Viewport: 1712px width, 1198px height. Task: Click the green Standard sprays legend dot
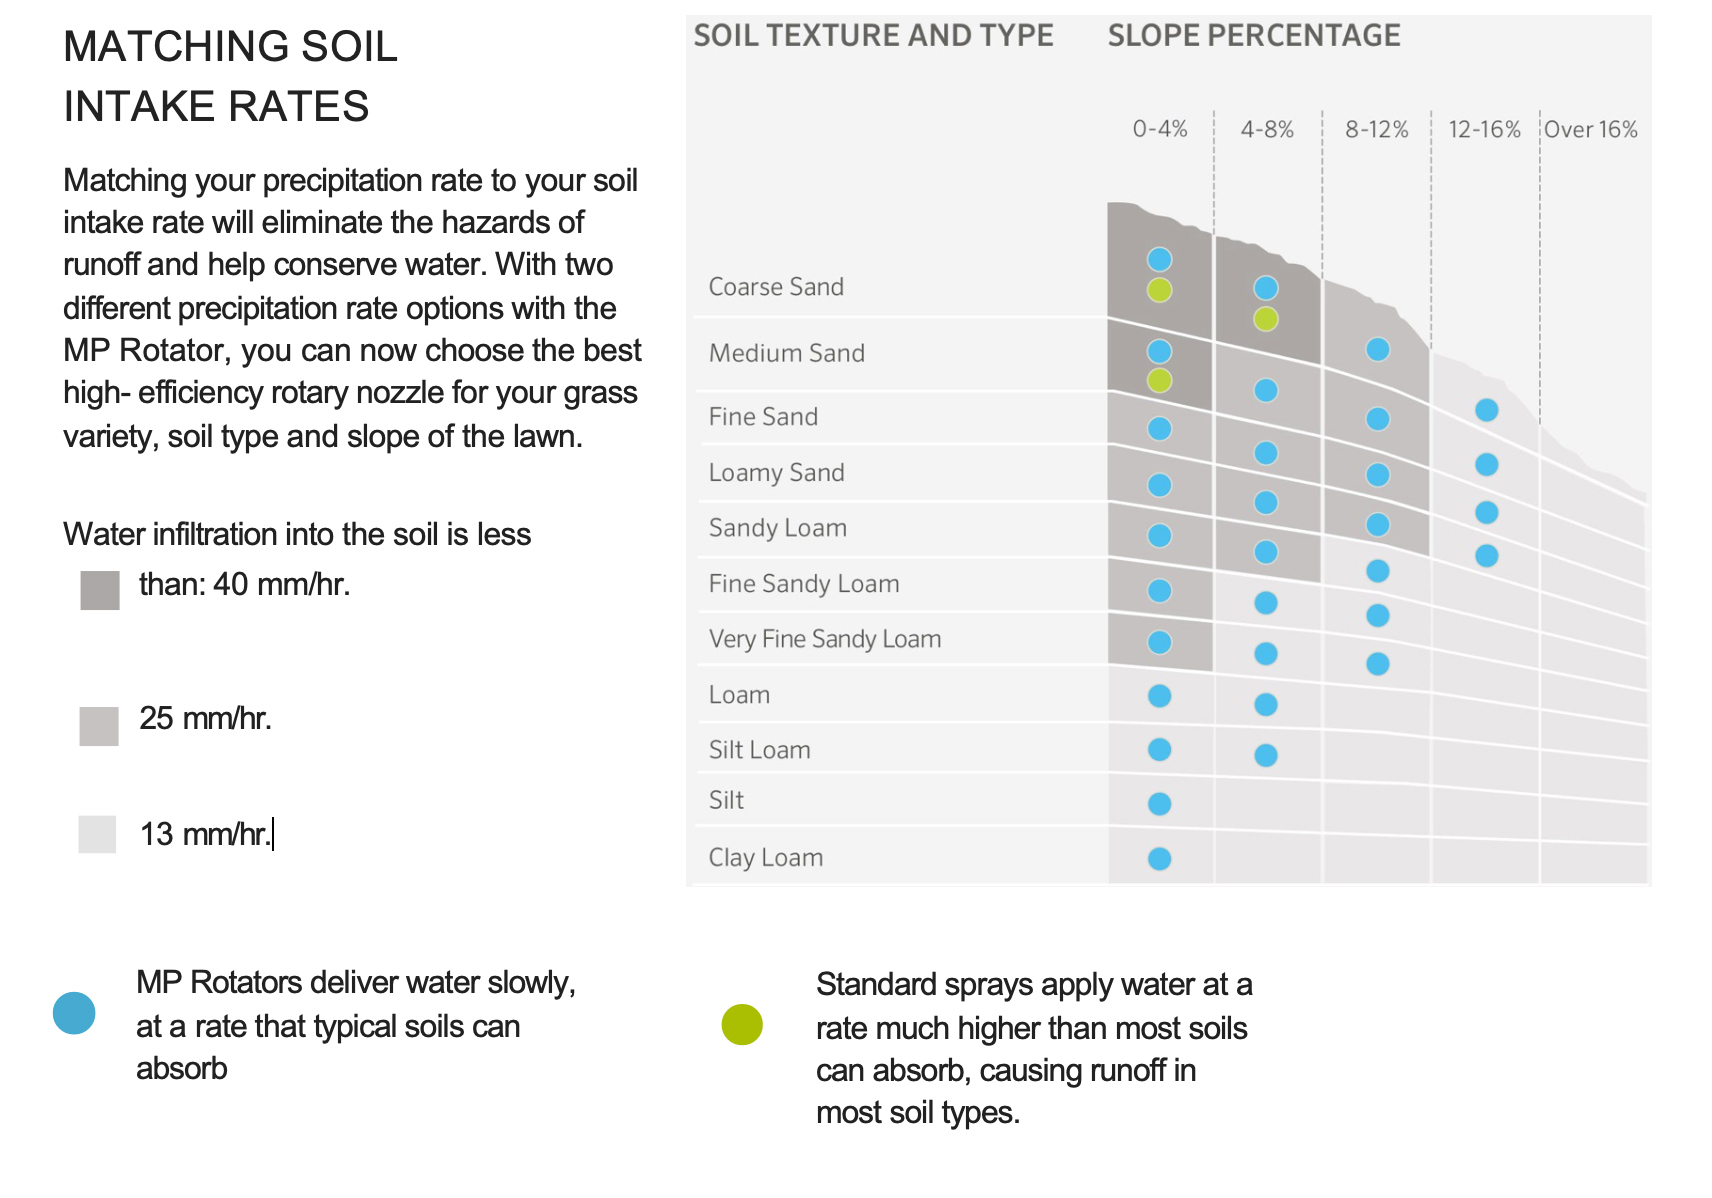(742, 1025)
